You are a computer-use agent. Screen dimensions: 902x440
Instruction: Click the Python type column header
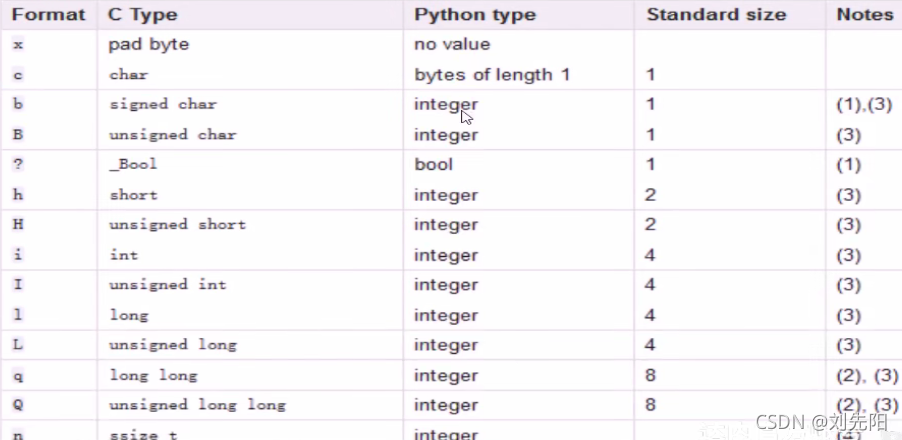click(x=475, y=15)
